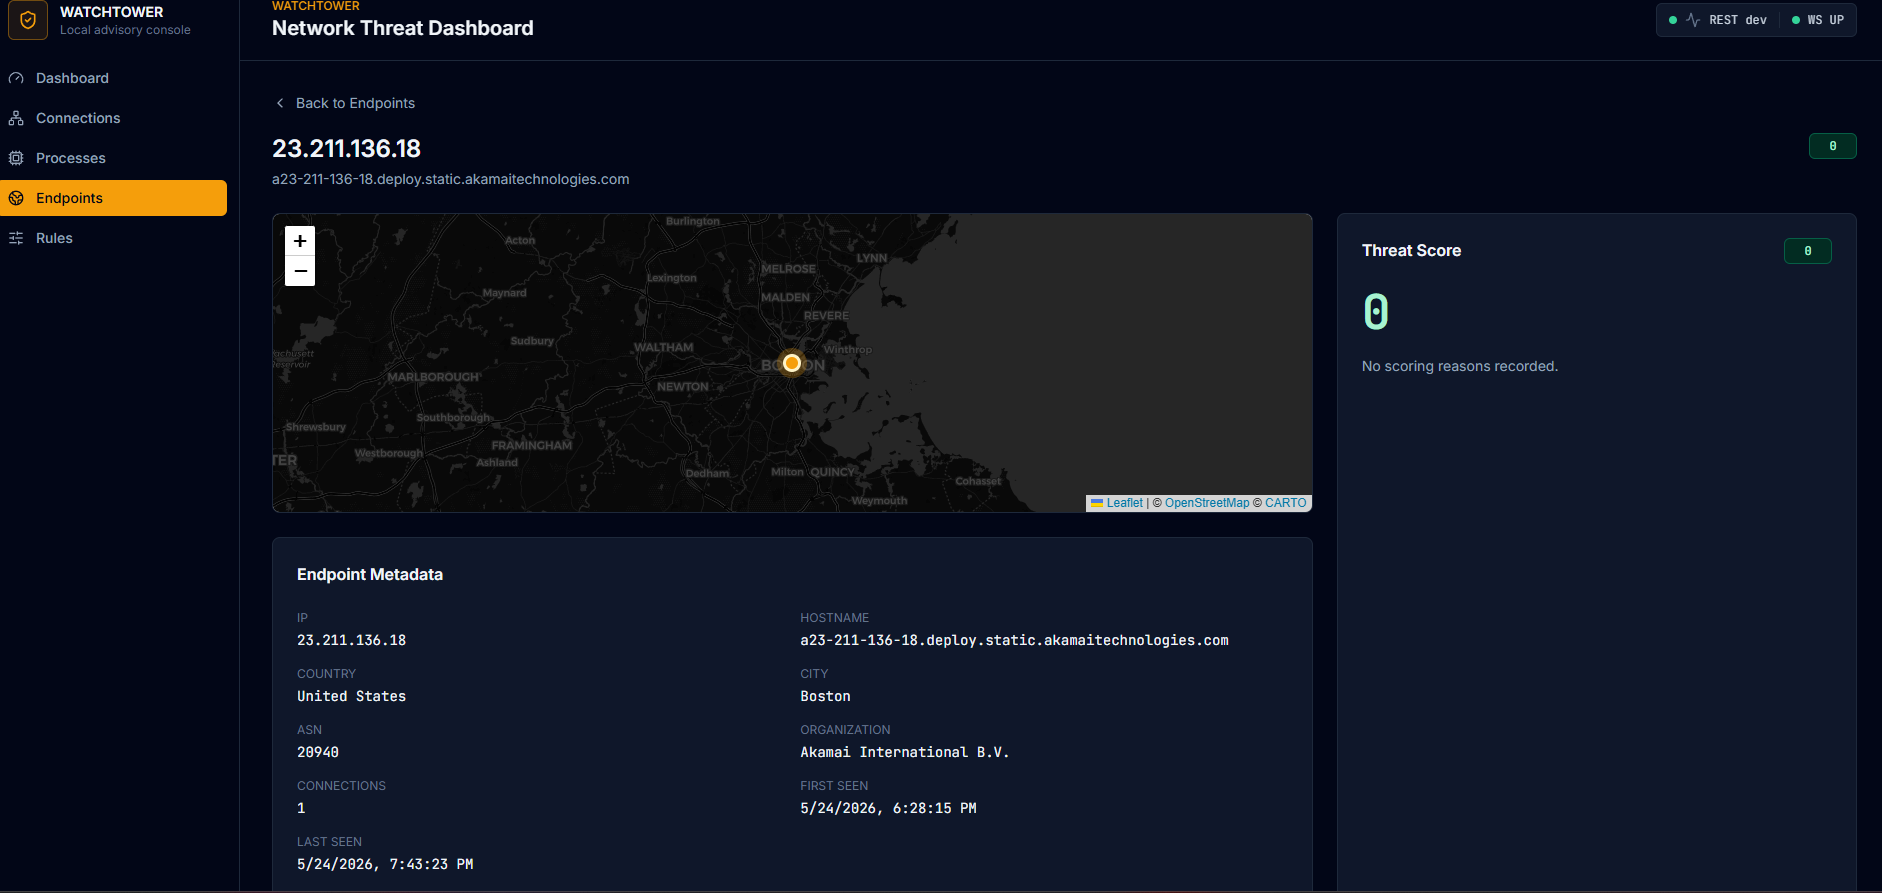Open the Dashboard menu item
This screenshot has height=893, width=1882.
pos(113,78)
